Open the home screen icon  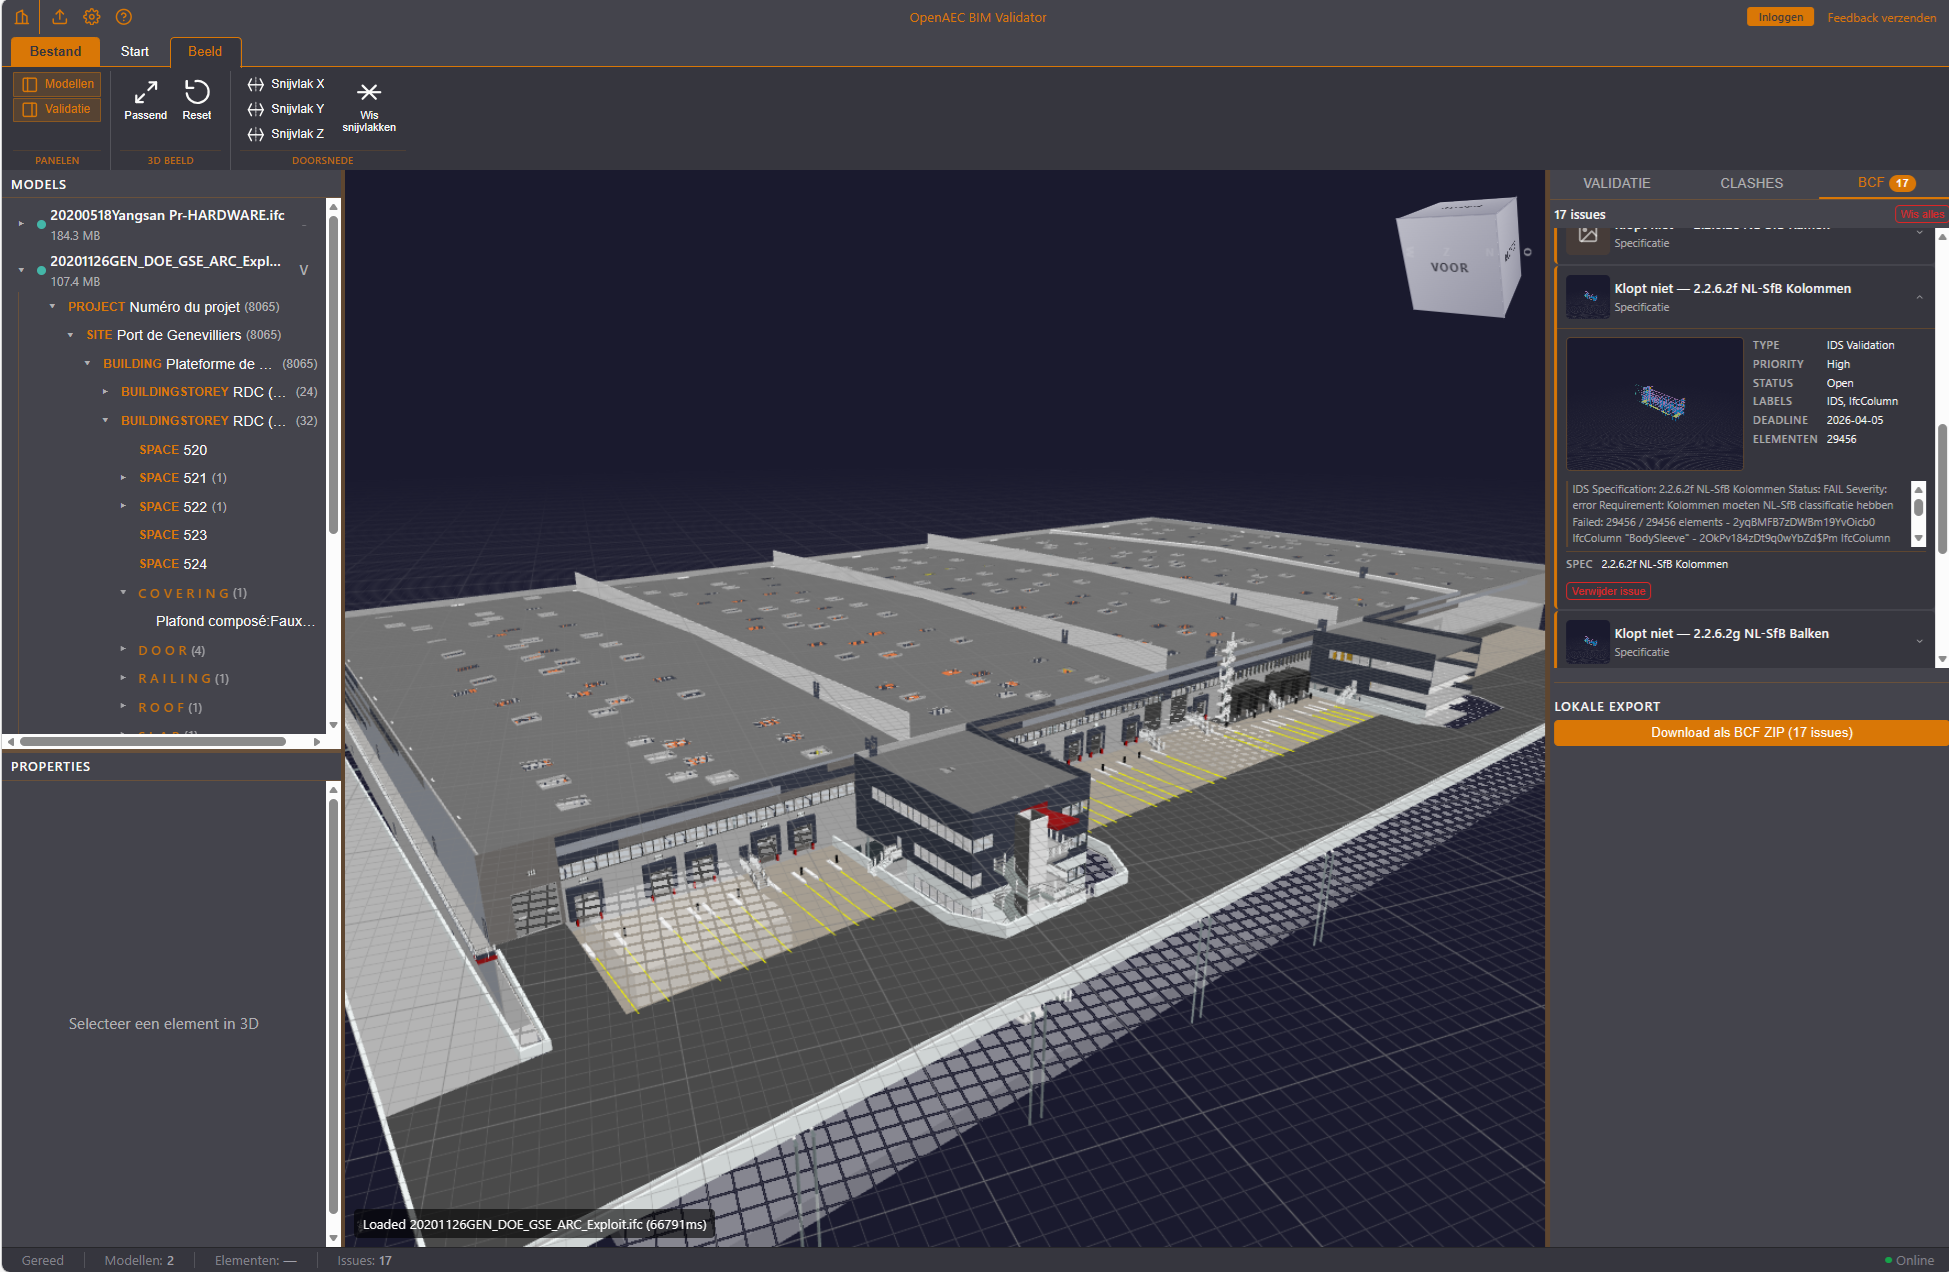21,16
